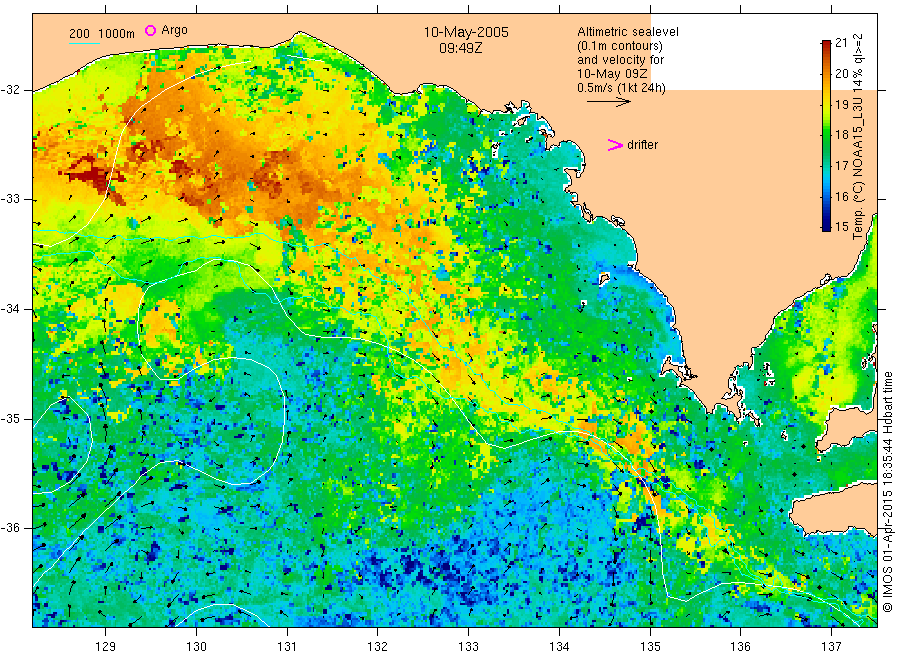Viewport: 900px width, 660px height.
Task: Click the longitude label 131
Action: [287, 647]
